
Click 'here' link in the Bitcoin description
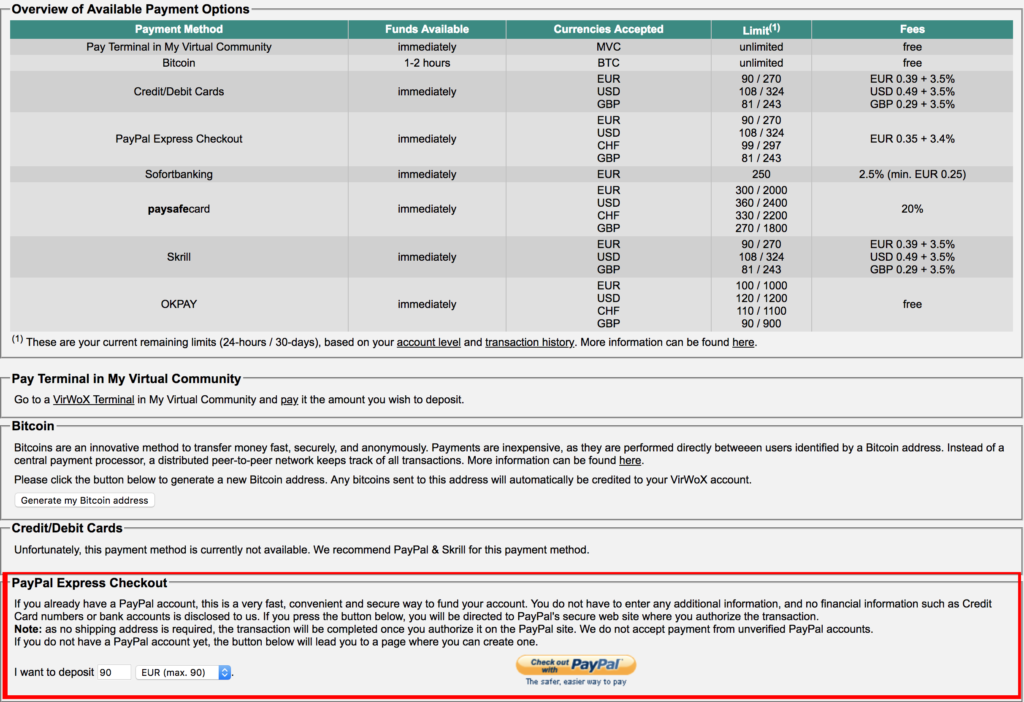(x=630, y=461)
